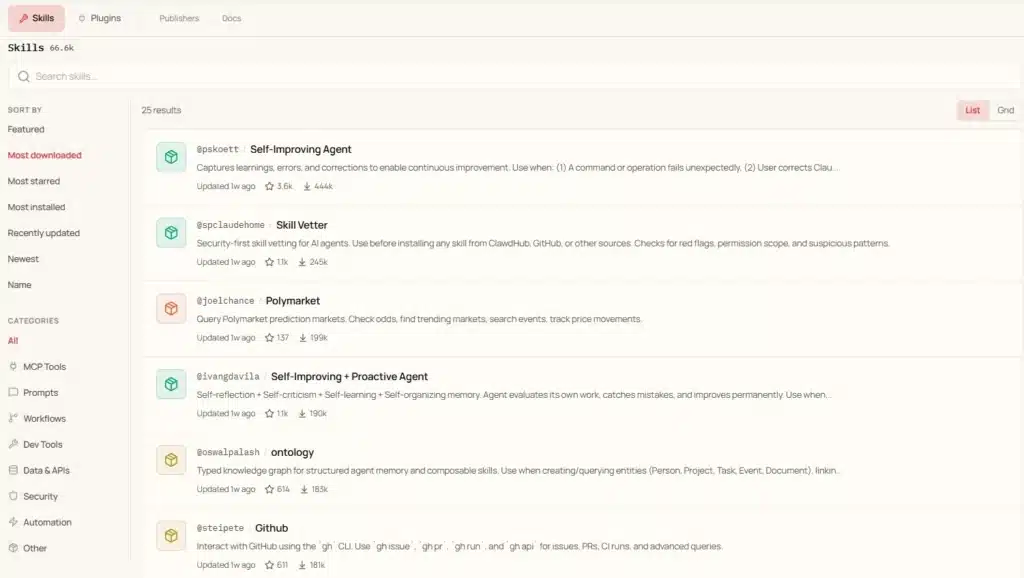This screenshot has width=1024, height=578.
Task: Click star icon showing 611
Action: [269, 566]
